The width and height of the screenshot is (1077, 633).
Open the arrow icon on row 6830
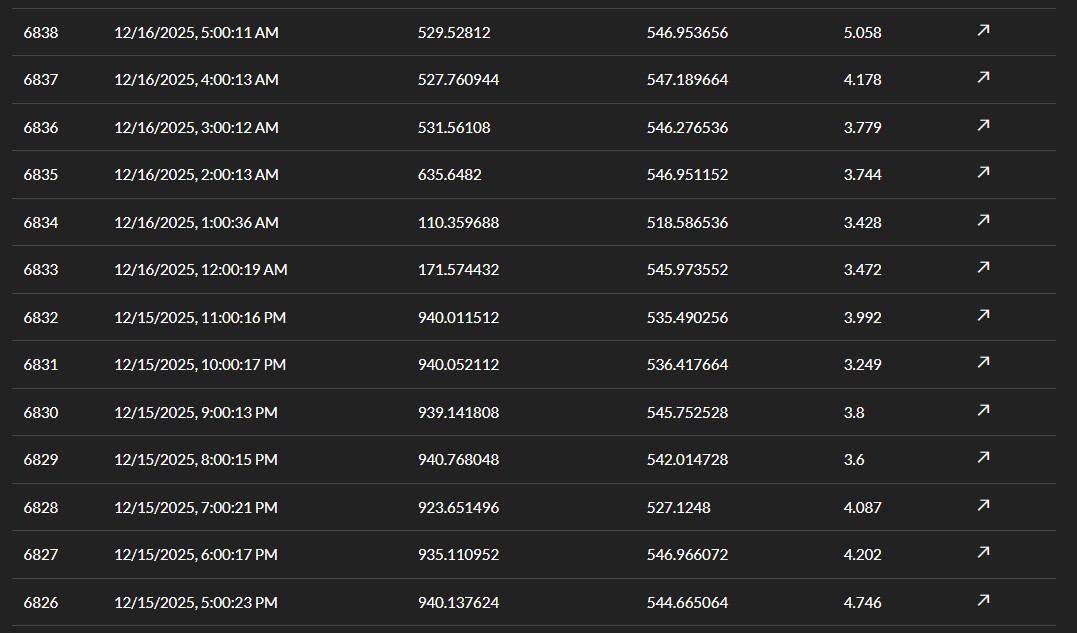(983, 411)
